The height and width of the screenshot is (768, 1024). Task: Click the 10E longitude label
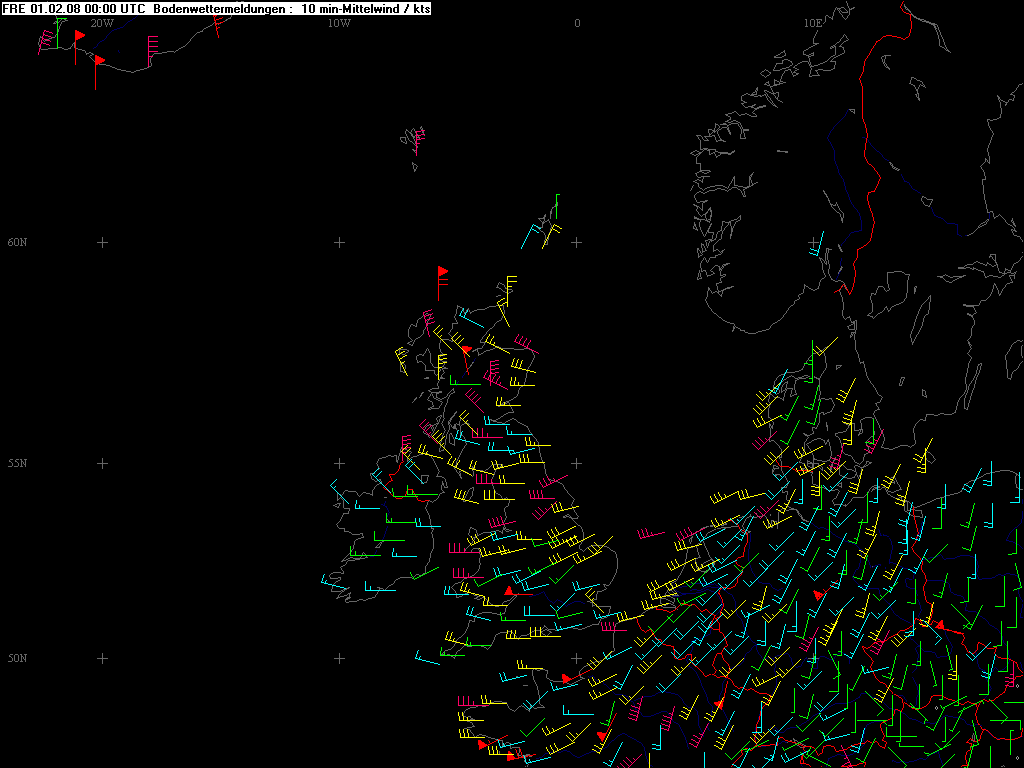812,23
